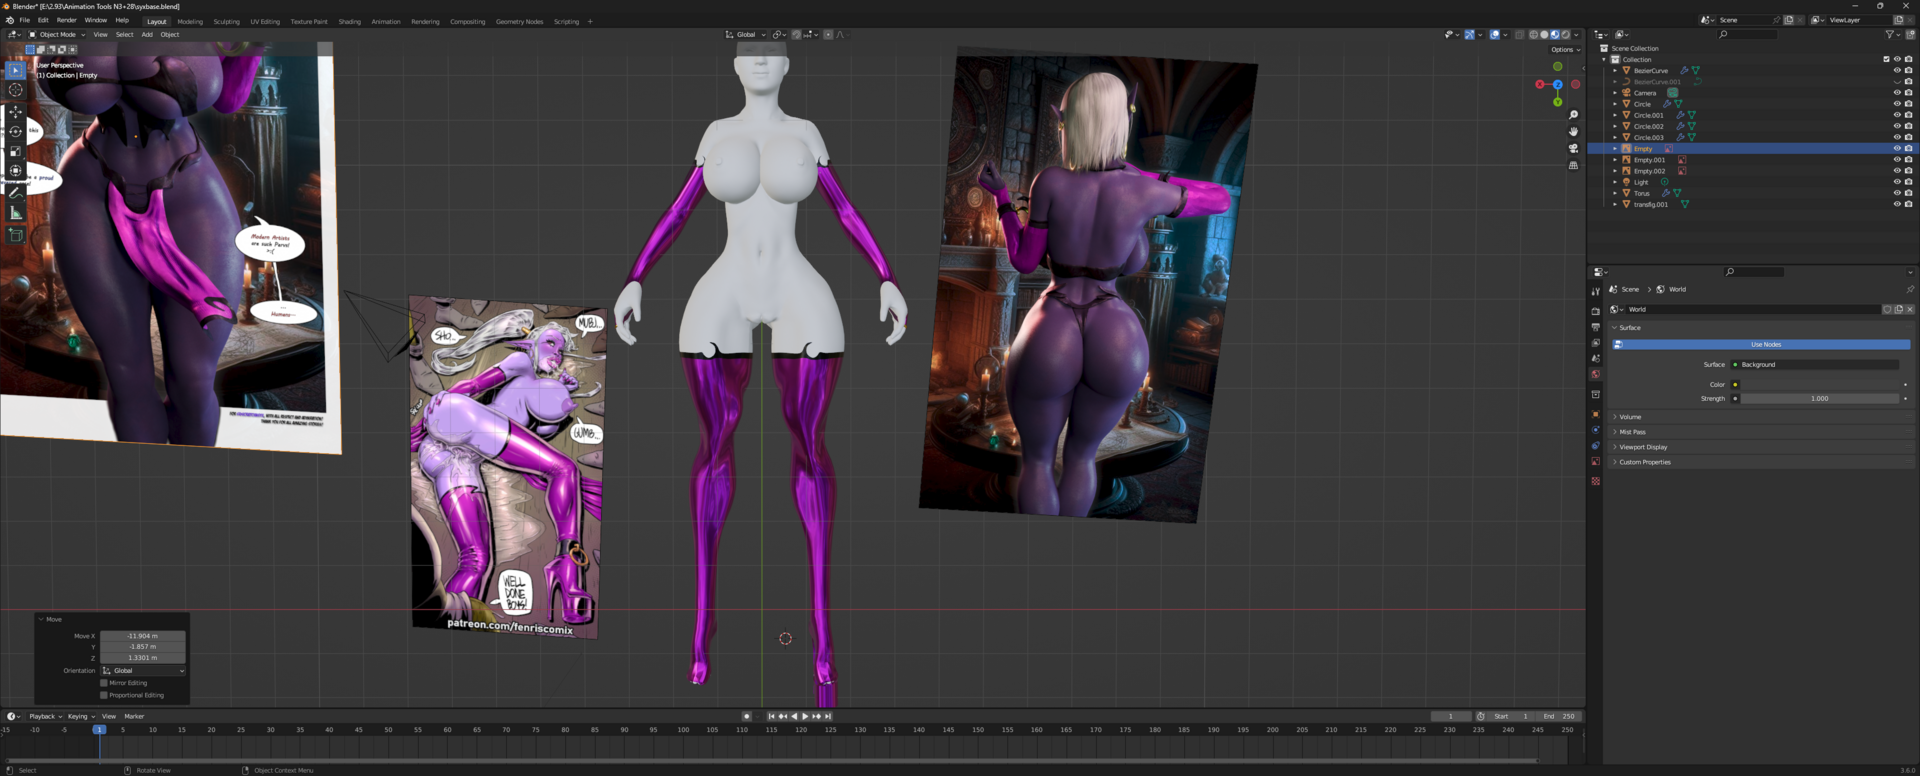Click the timeline Marker menu

(134, 716)
